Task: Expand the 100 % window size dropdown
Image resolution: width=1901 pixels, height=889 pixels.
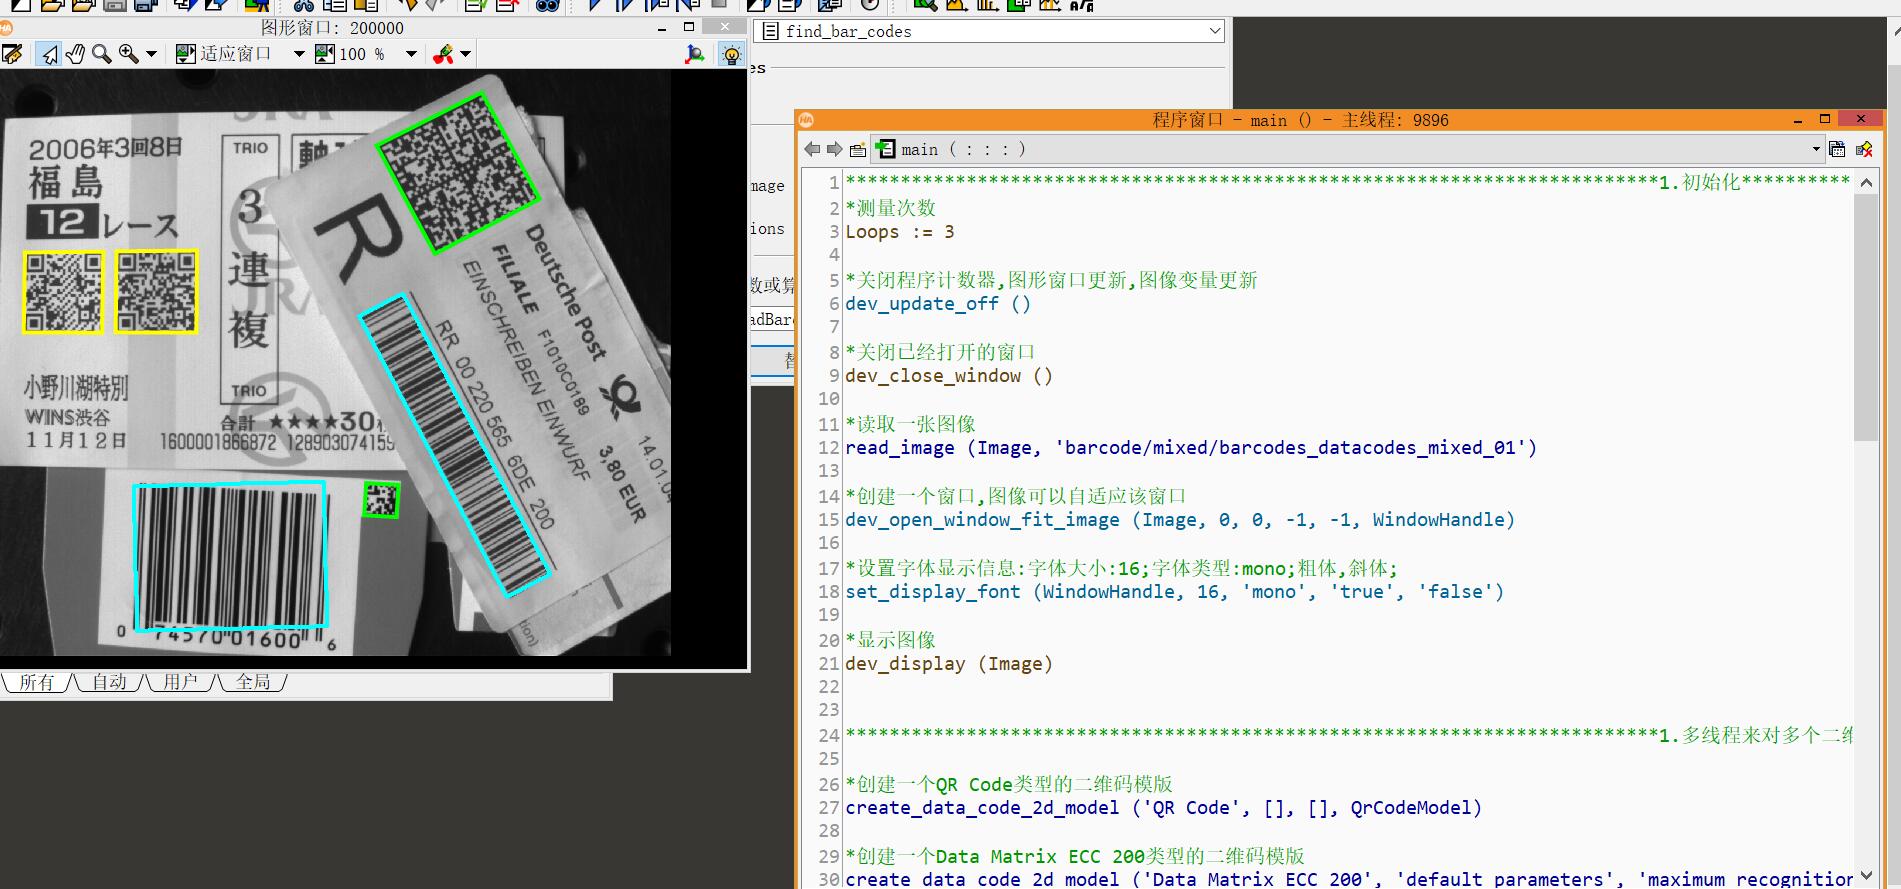Action: [x=411, y=54]
